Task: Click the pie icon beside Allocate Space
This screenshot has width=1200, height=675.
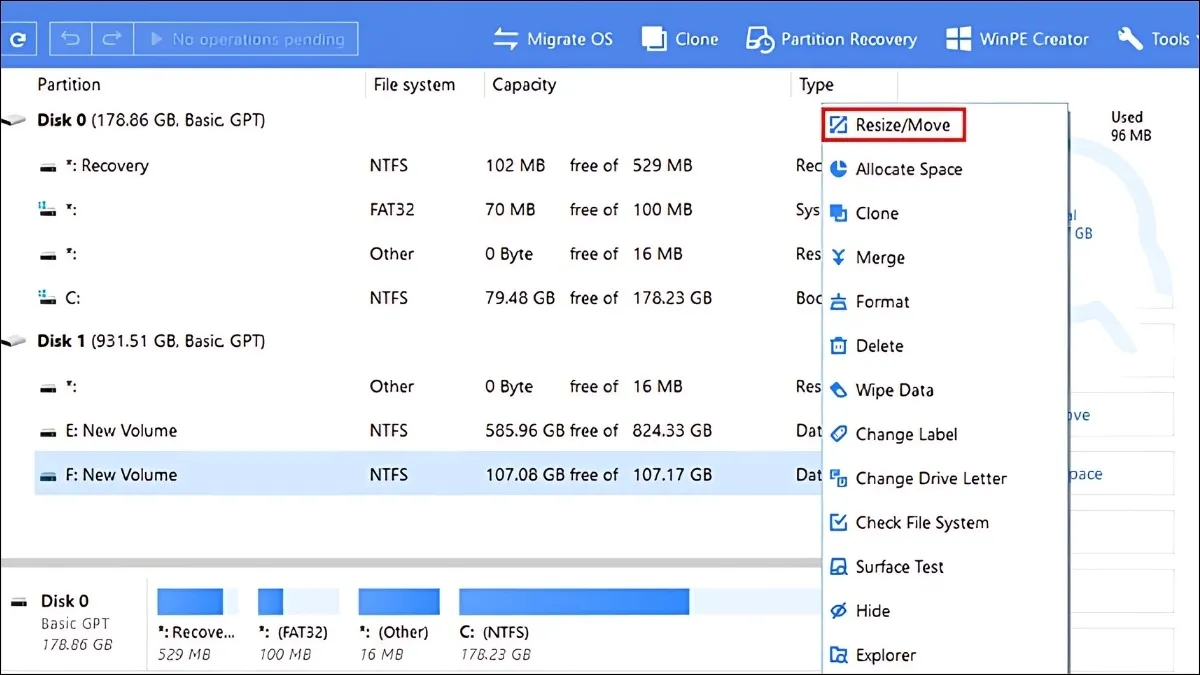Action: click(837, 169)
